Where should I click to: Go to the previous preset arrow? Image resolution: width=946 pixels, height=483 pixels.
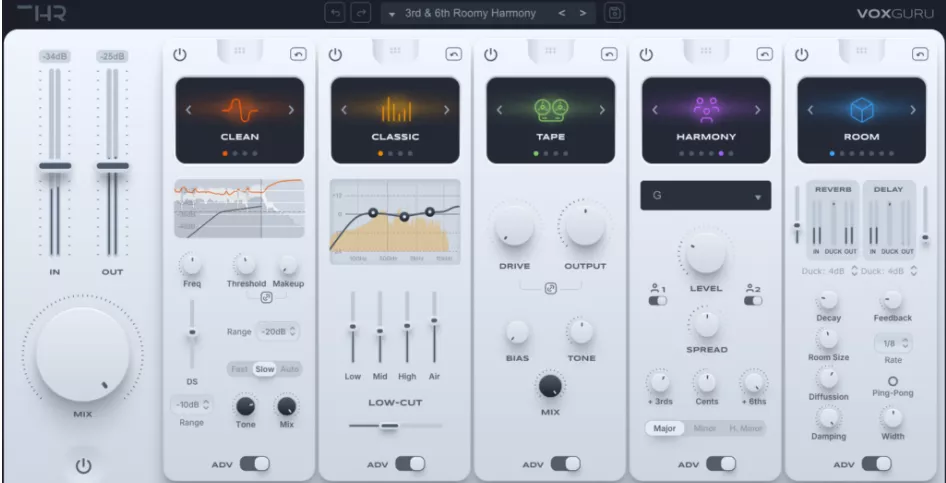tap(562, 13)
